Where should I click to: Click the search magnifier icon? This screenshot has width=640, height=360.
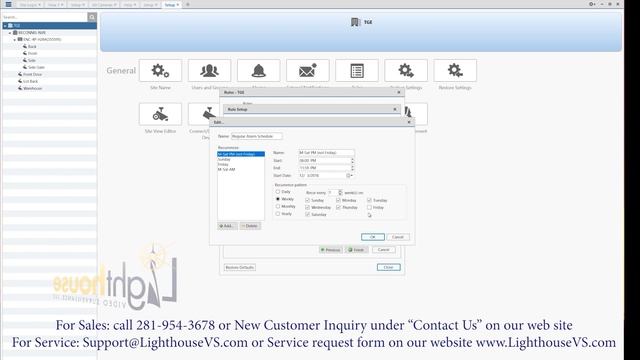[92, 17]
